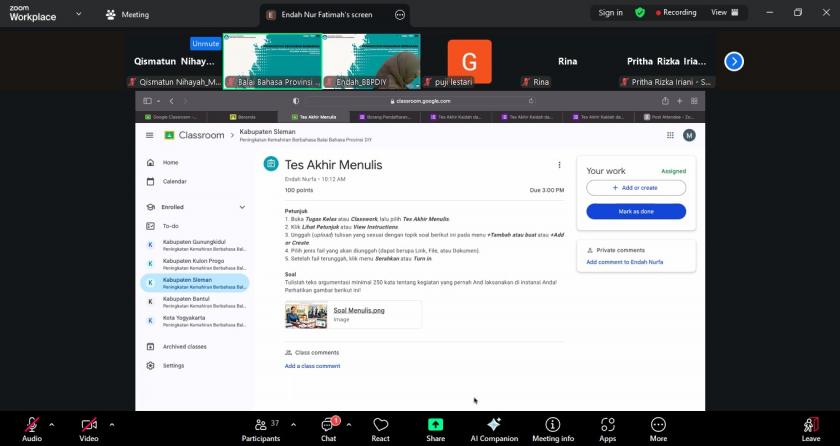Open the Participants list
Image resolution: width=840 pixels, height=446 pixels.
[x=260, y=428]
